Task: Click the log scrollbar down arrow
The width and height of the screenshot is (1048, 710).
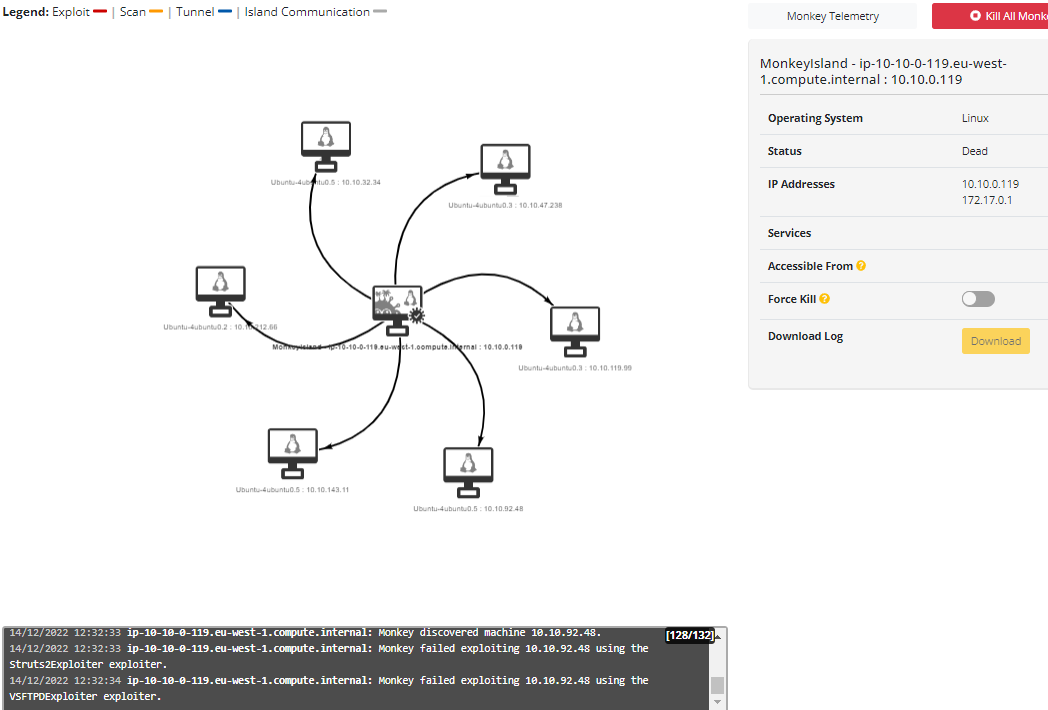Action: 717,702
